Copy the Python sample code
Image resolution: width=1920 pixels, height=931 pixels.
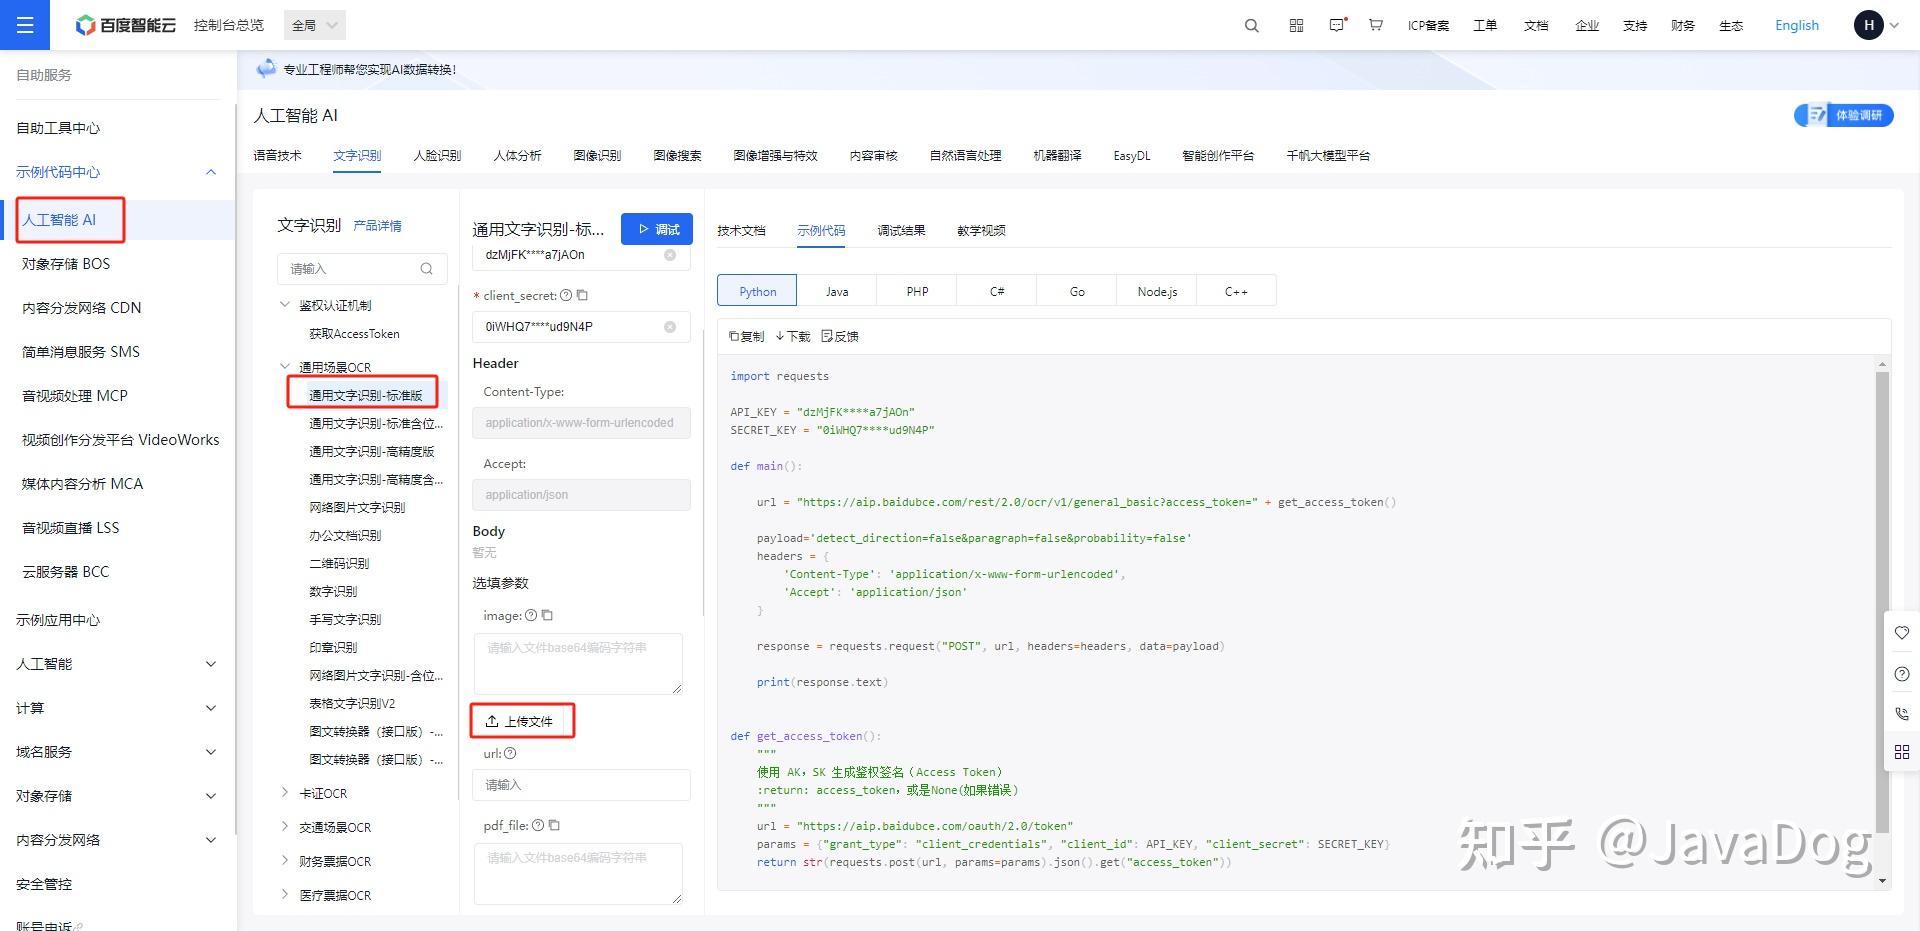[x=746, y=336]
